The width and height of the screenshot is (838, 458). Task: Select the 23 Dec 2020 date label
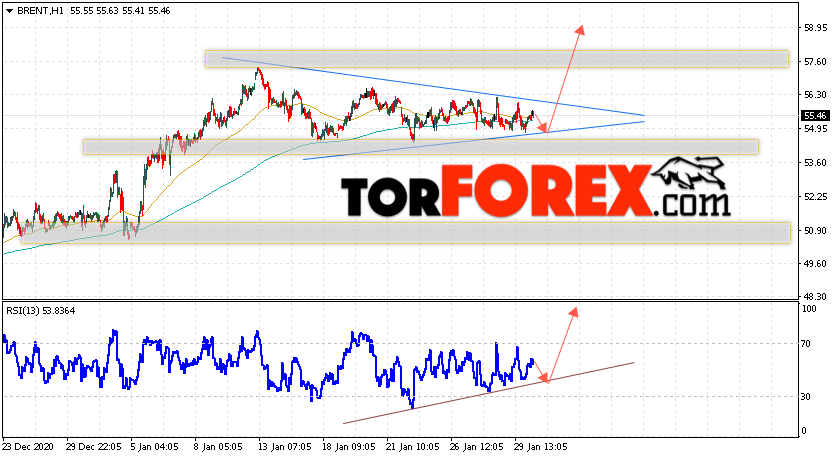pos(27,446)
